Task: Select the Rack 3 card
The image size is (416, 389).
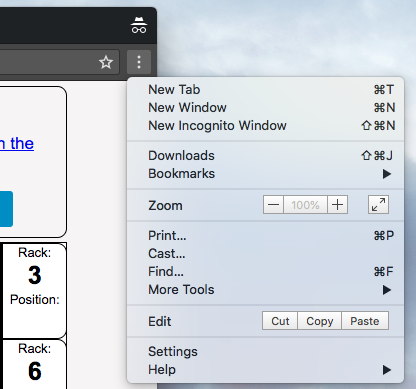Action: coord(35,291)
